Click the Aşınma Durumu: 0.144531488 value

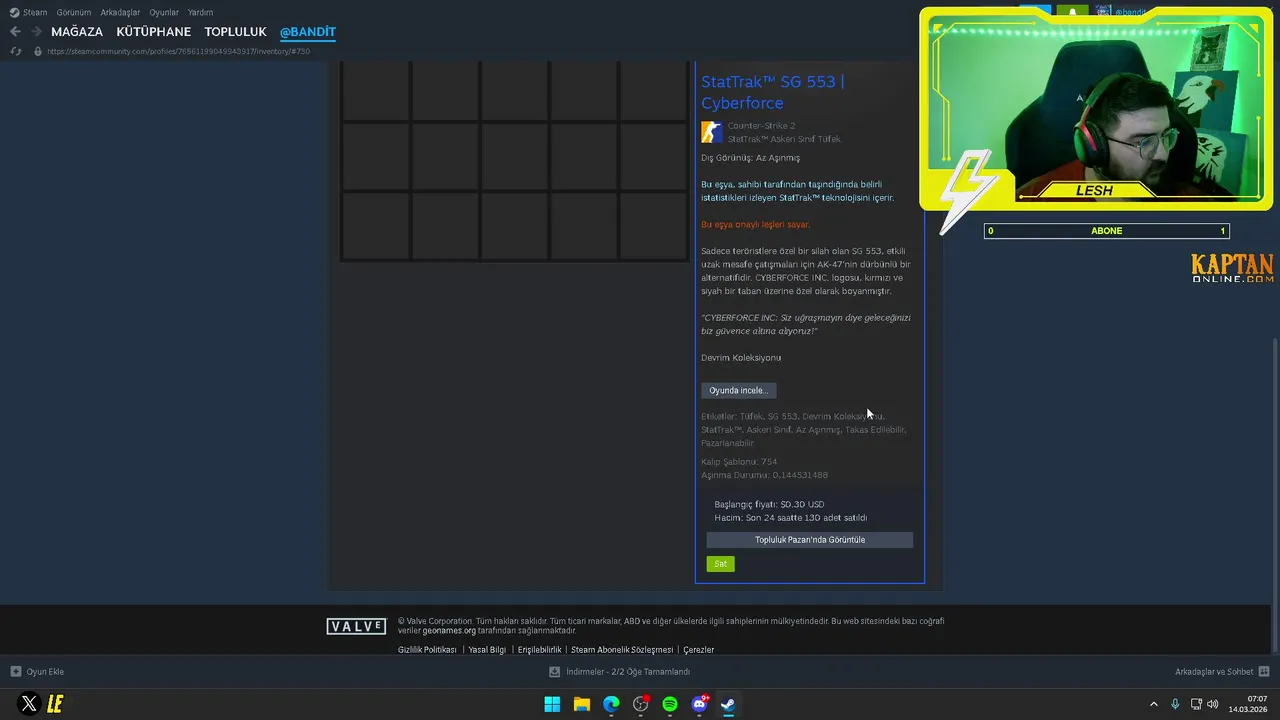click(x=765, y=475)
